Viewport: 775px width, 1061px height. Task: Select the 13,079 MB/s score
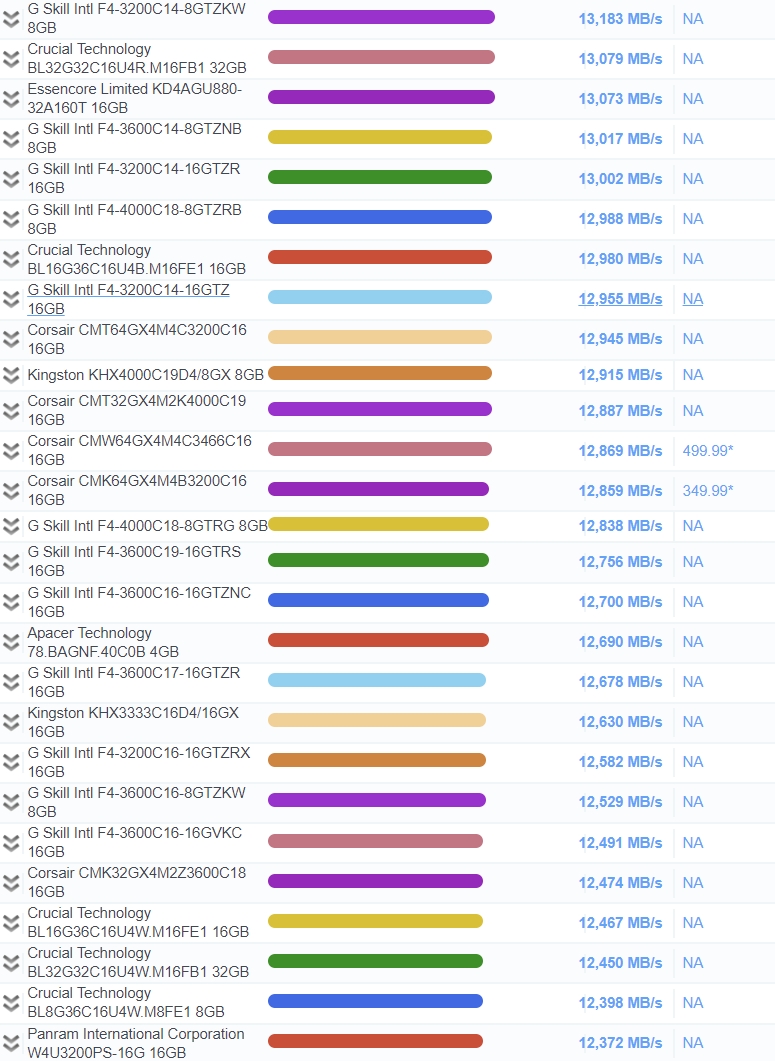620,59
